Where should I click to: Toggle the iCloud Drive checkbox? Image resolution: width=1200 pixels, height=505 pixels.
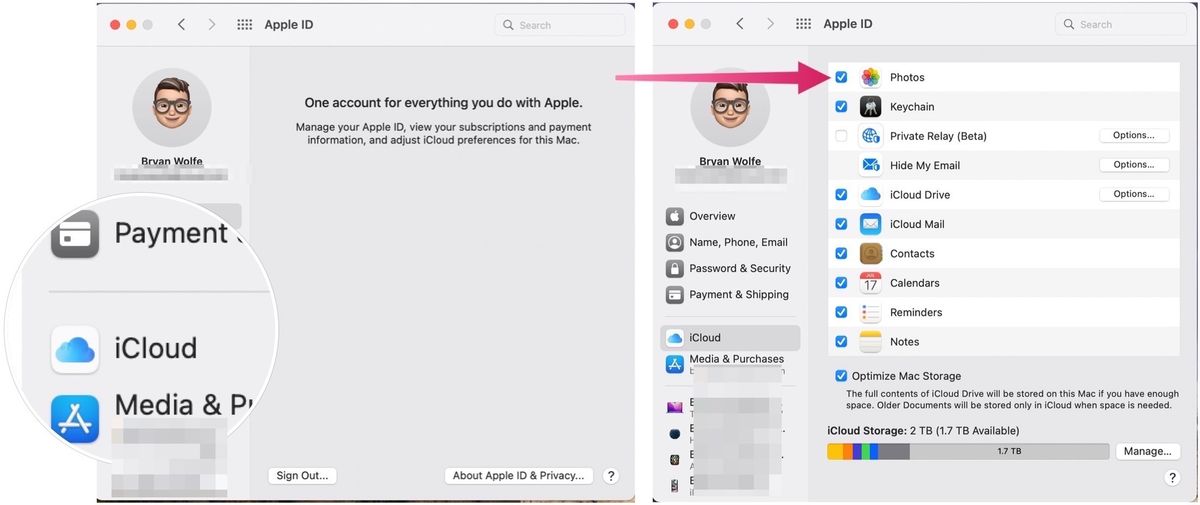841,195
